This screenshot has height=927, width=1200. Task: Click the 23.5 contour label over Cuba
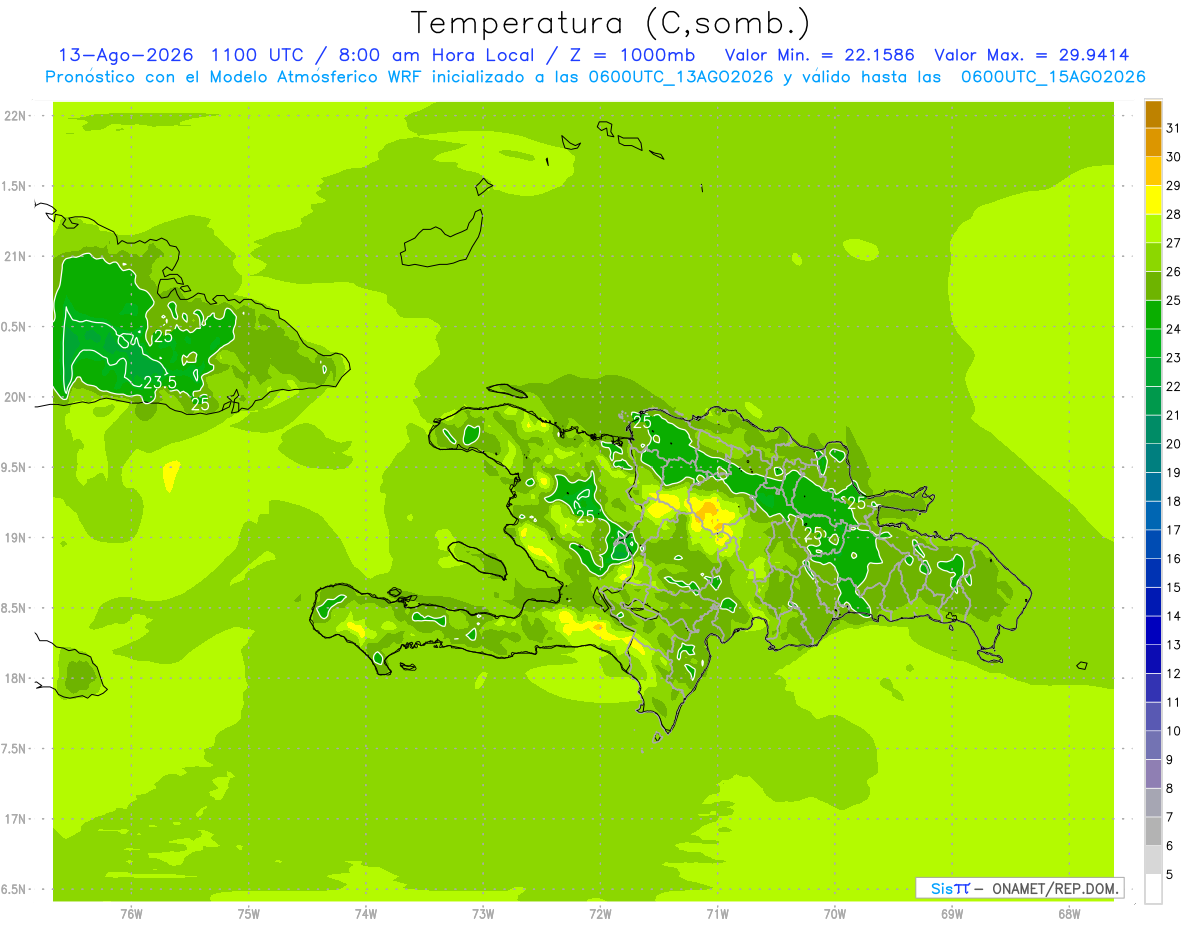[160, 382]
